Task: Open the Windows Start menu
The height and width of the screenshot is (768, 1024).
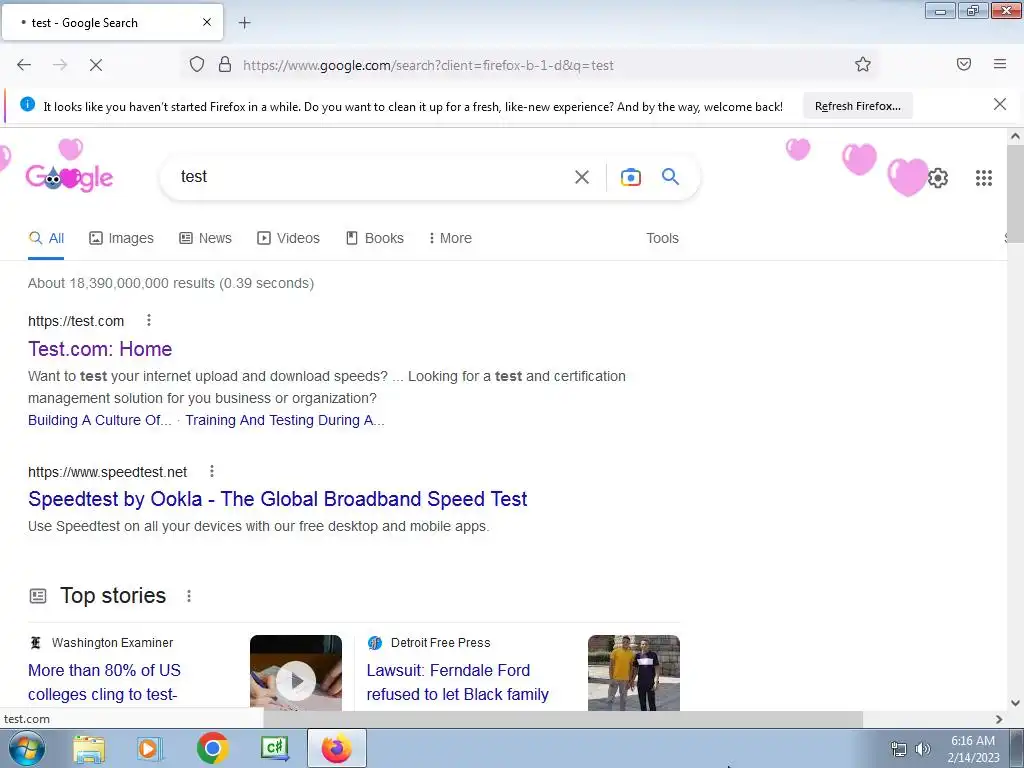Action: point(27,748)
